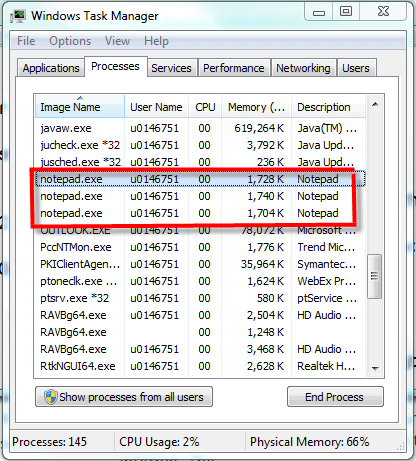
Task: Click scrollbar up arrow in process list
Action: click(x=375, y=105)
